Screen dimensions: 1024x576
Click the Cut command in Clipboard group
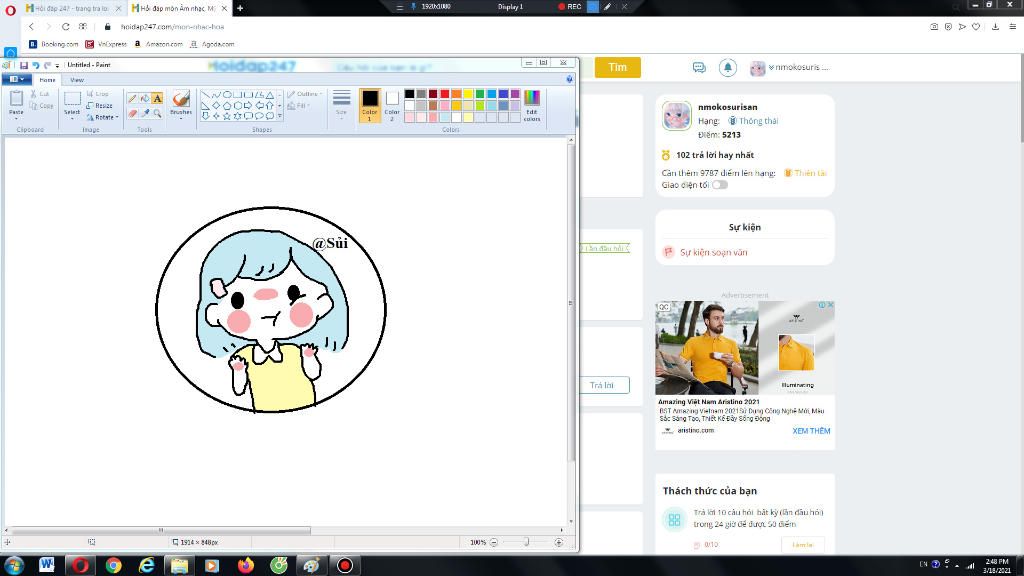[39, 94]
